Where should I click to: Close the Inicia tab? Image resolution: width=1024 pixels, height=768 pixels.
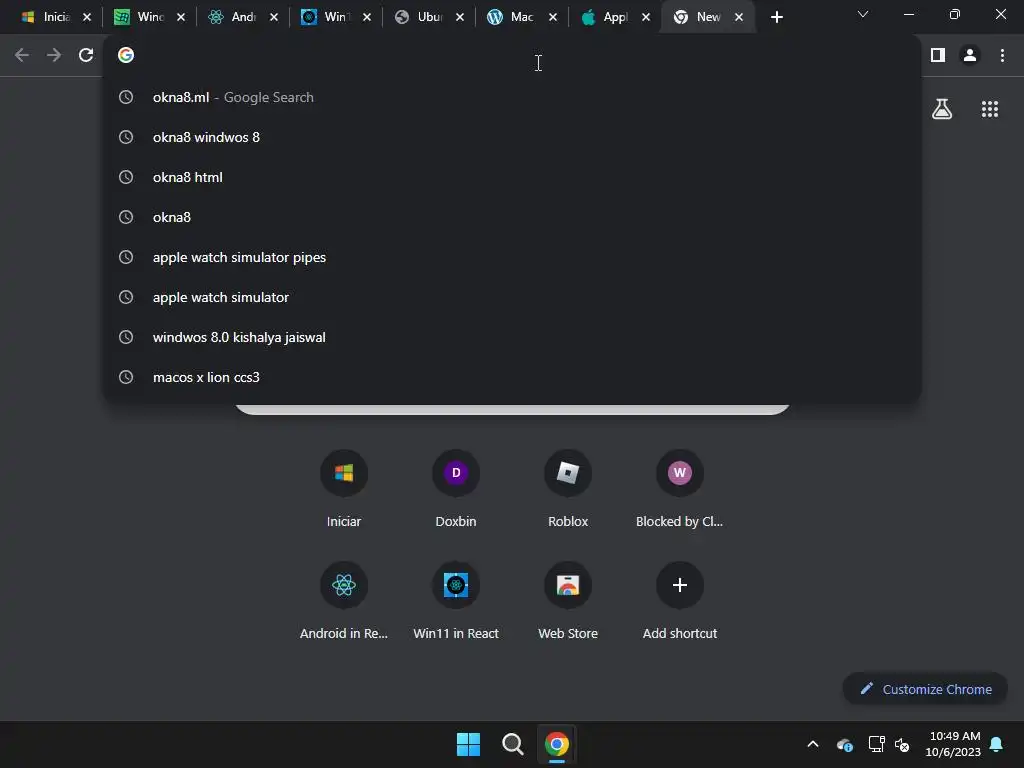click(x=87, y=18)
